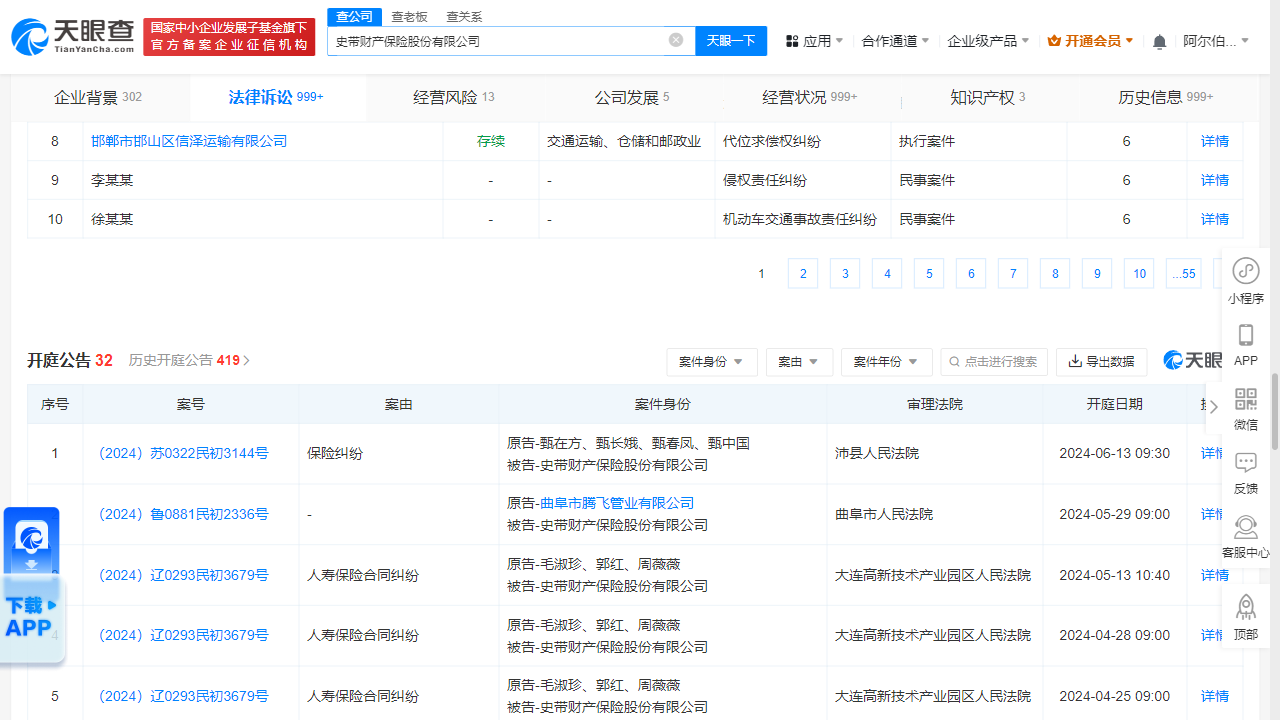Viewport: 1280px width, 720px height.
Task: View 详情 for 李某某 row
Action: tap(1215, 180)
